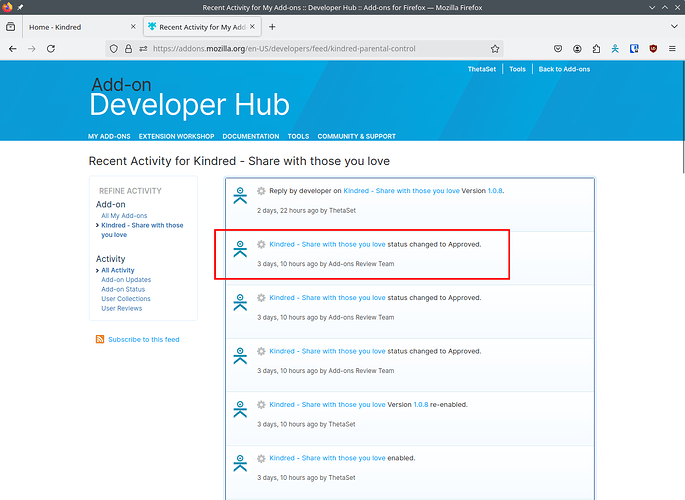Viewport: 685px width, 500px height.
Task: Click Kindred icon beside Reply by developer entry
Action: click(x=240, y=195)
